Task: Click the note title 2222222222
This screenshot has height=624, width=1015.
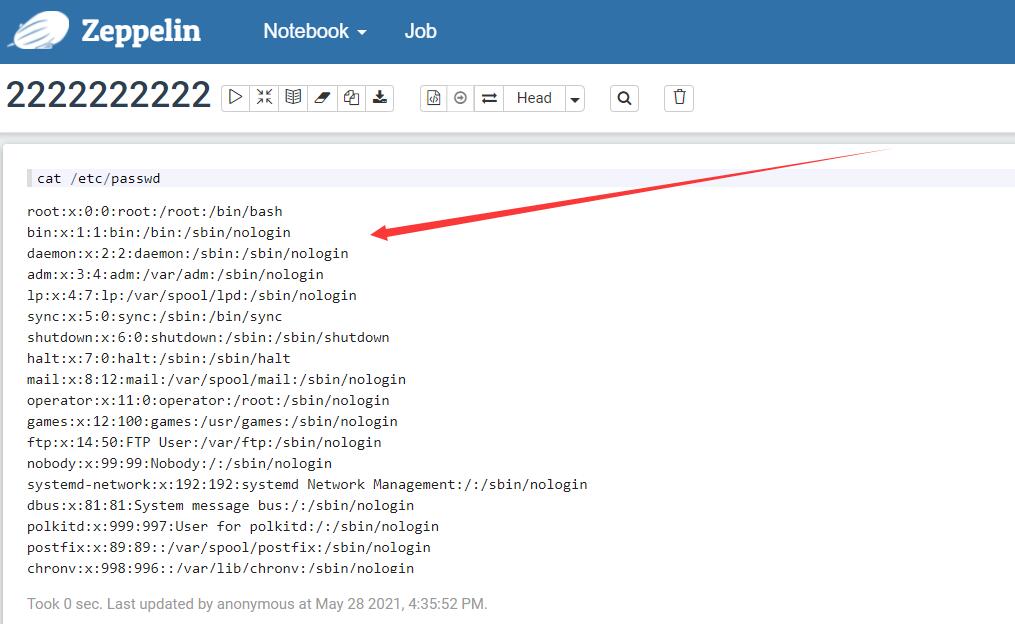Action: point(108,97)
